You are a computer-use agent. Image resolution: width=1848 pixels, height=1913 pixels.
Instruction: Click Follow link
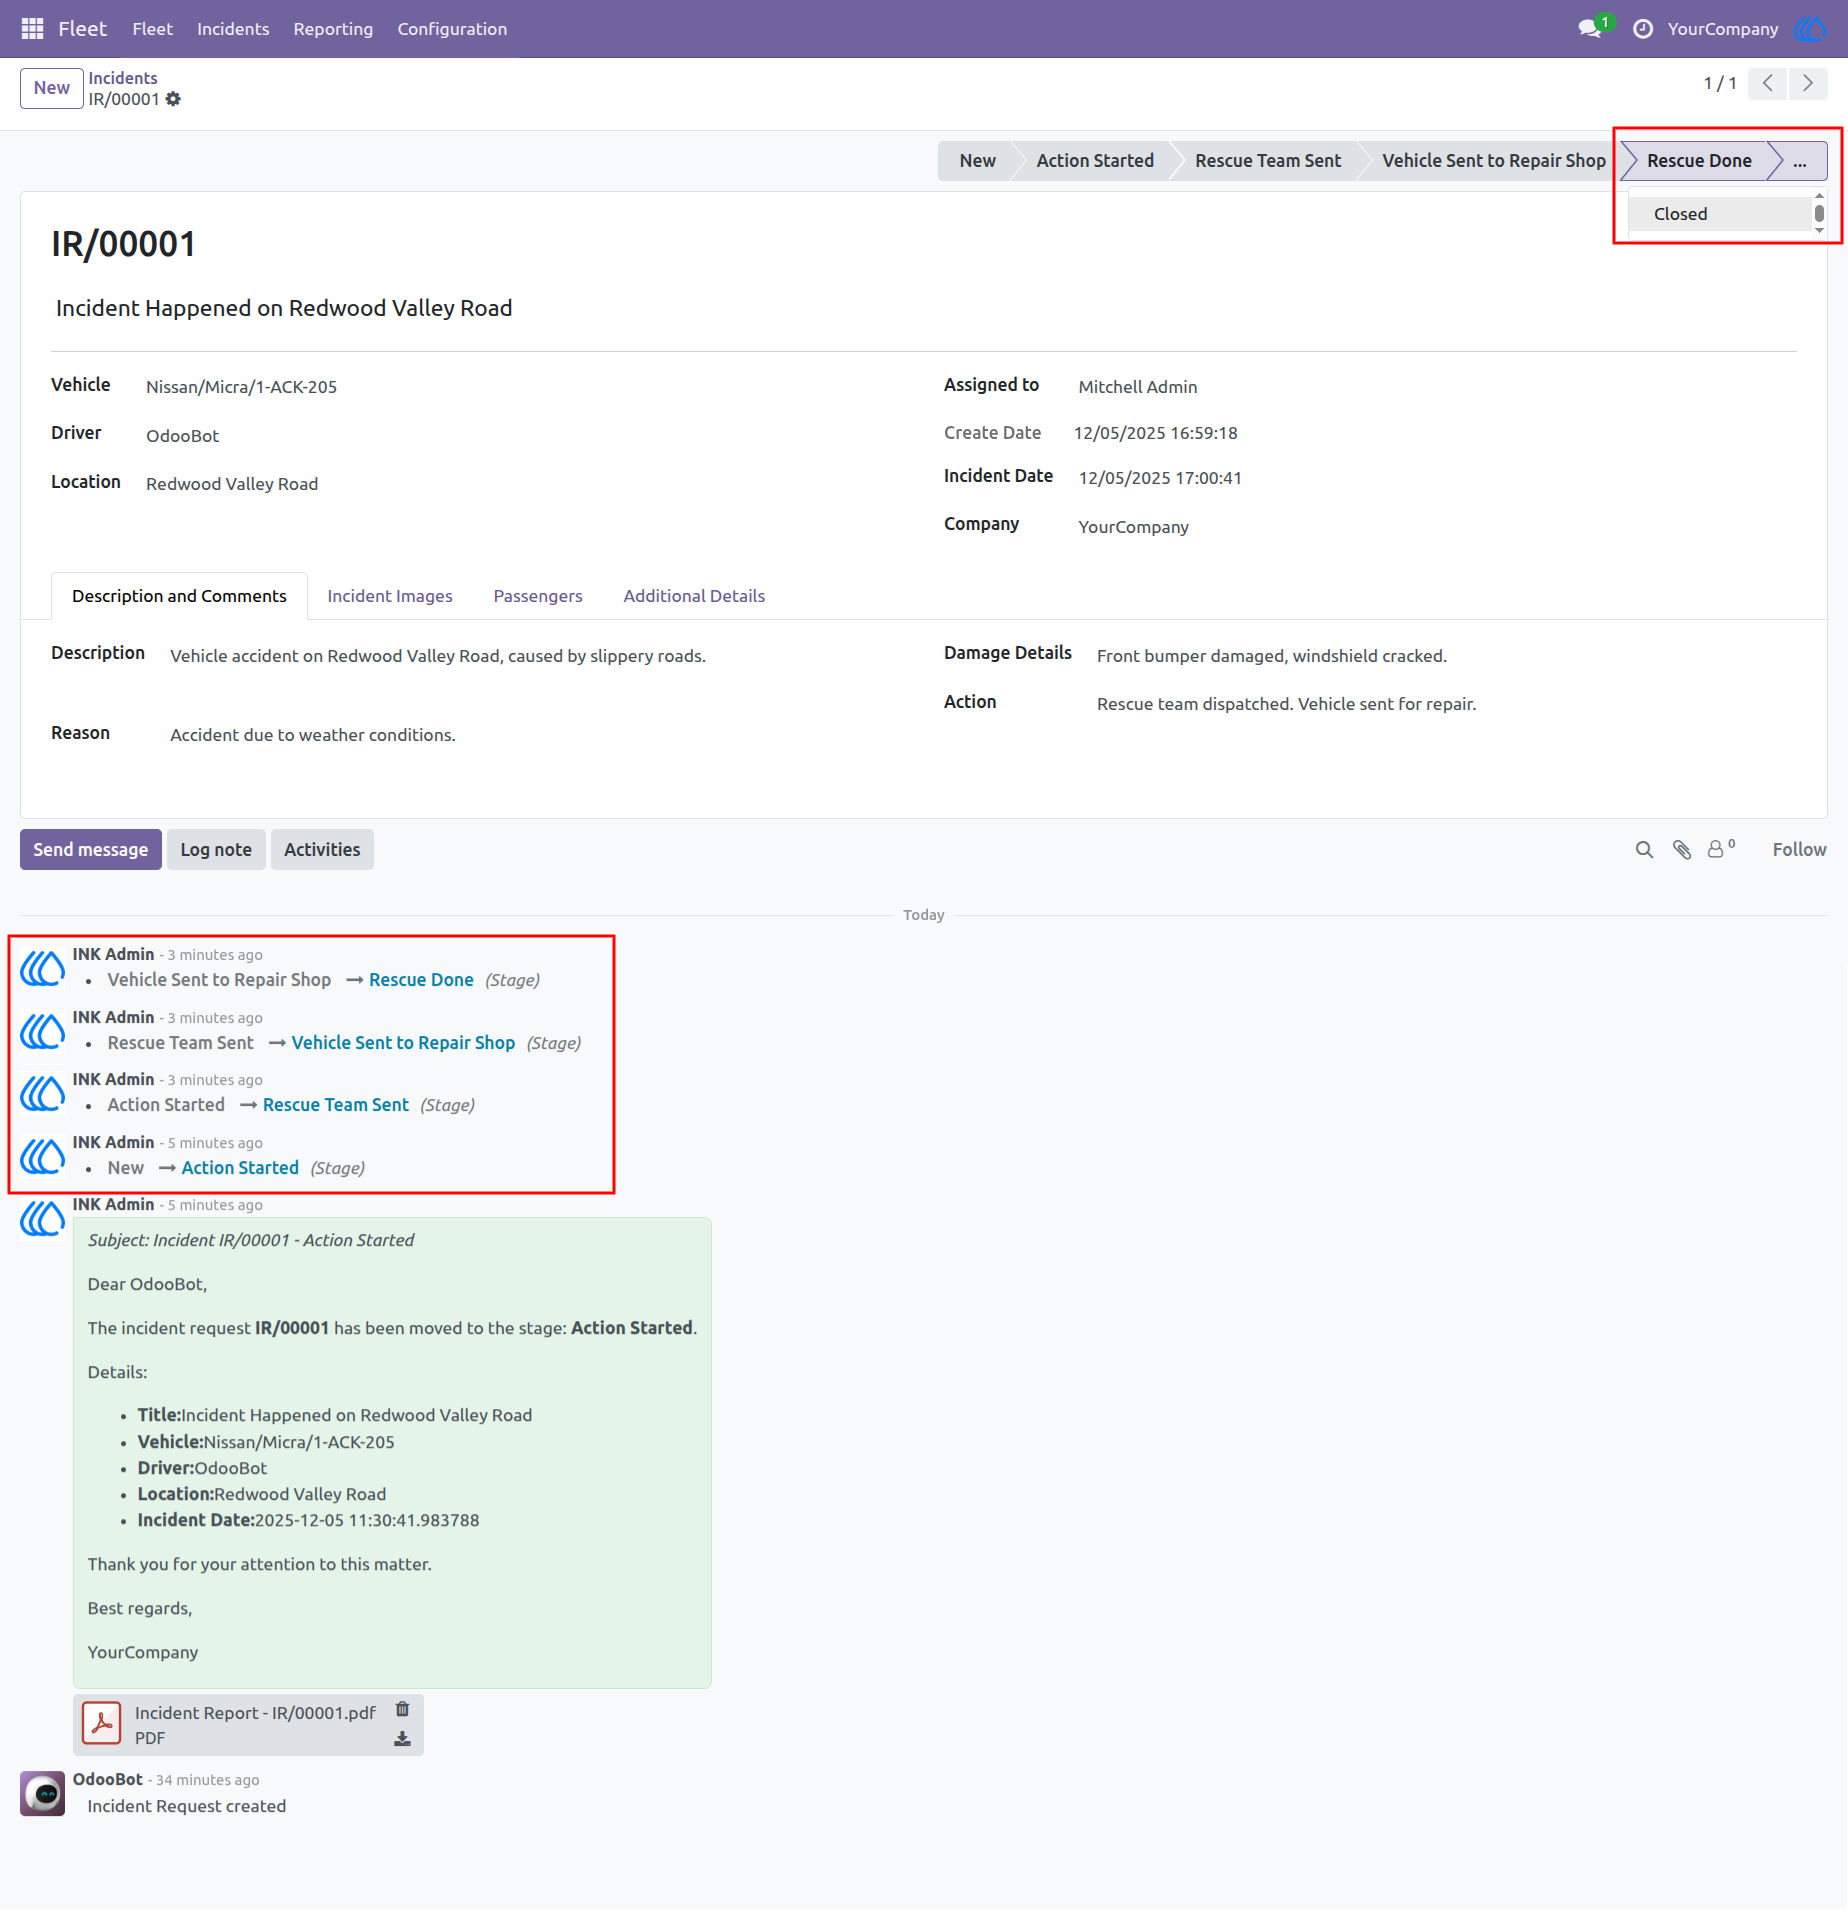pyautogui.click(x=1799, y=850)
